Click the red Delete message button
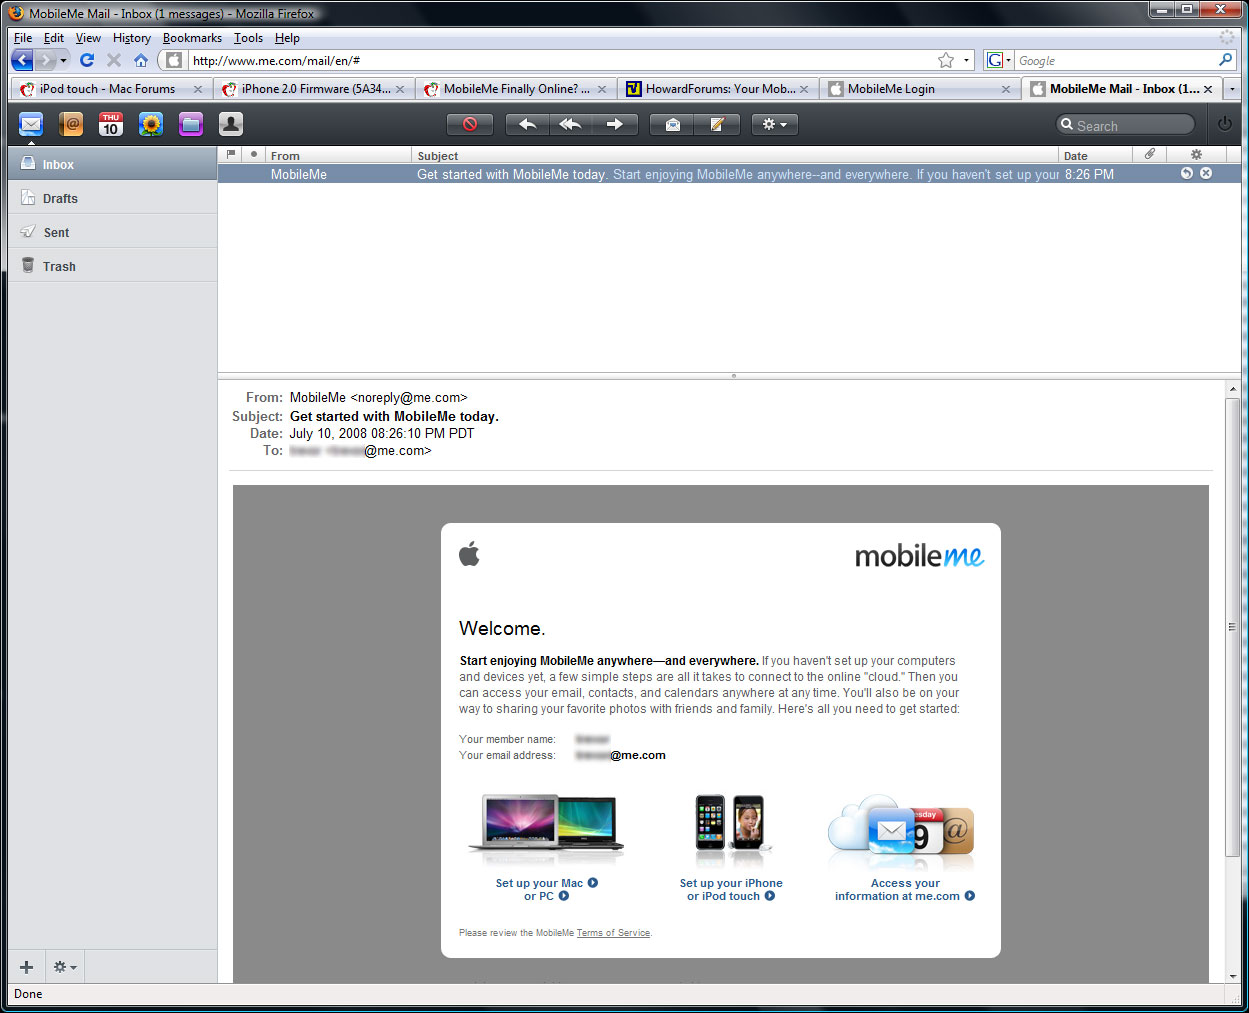This screenshot has height=1013, width=1249. click(x=469, y=124)
